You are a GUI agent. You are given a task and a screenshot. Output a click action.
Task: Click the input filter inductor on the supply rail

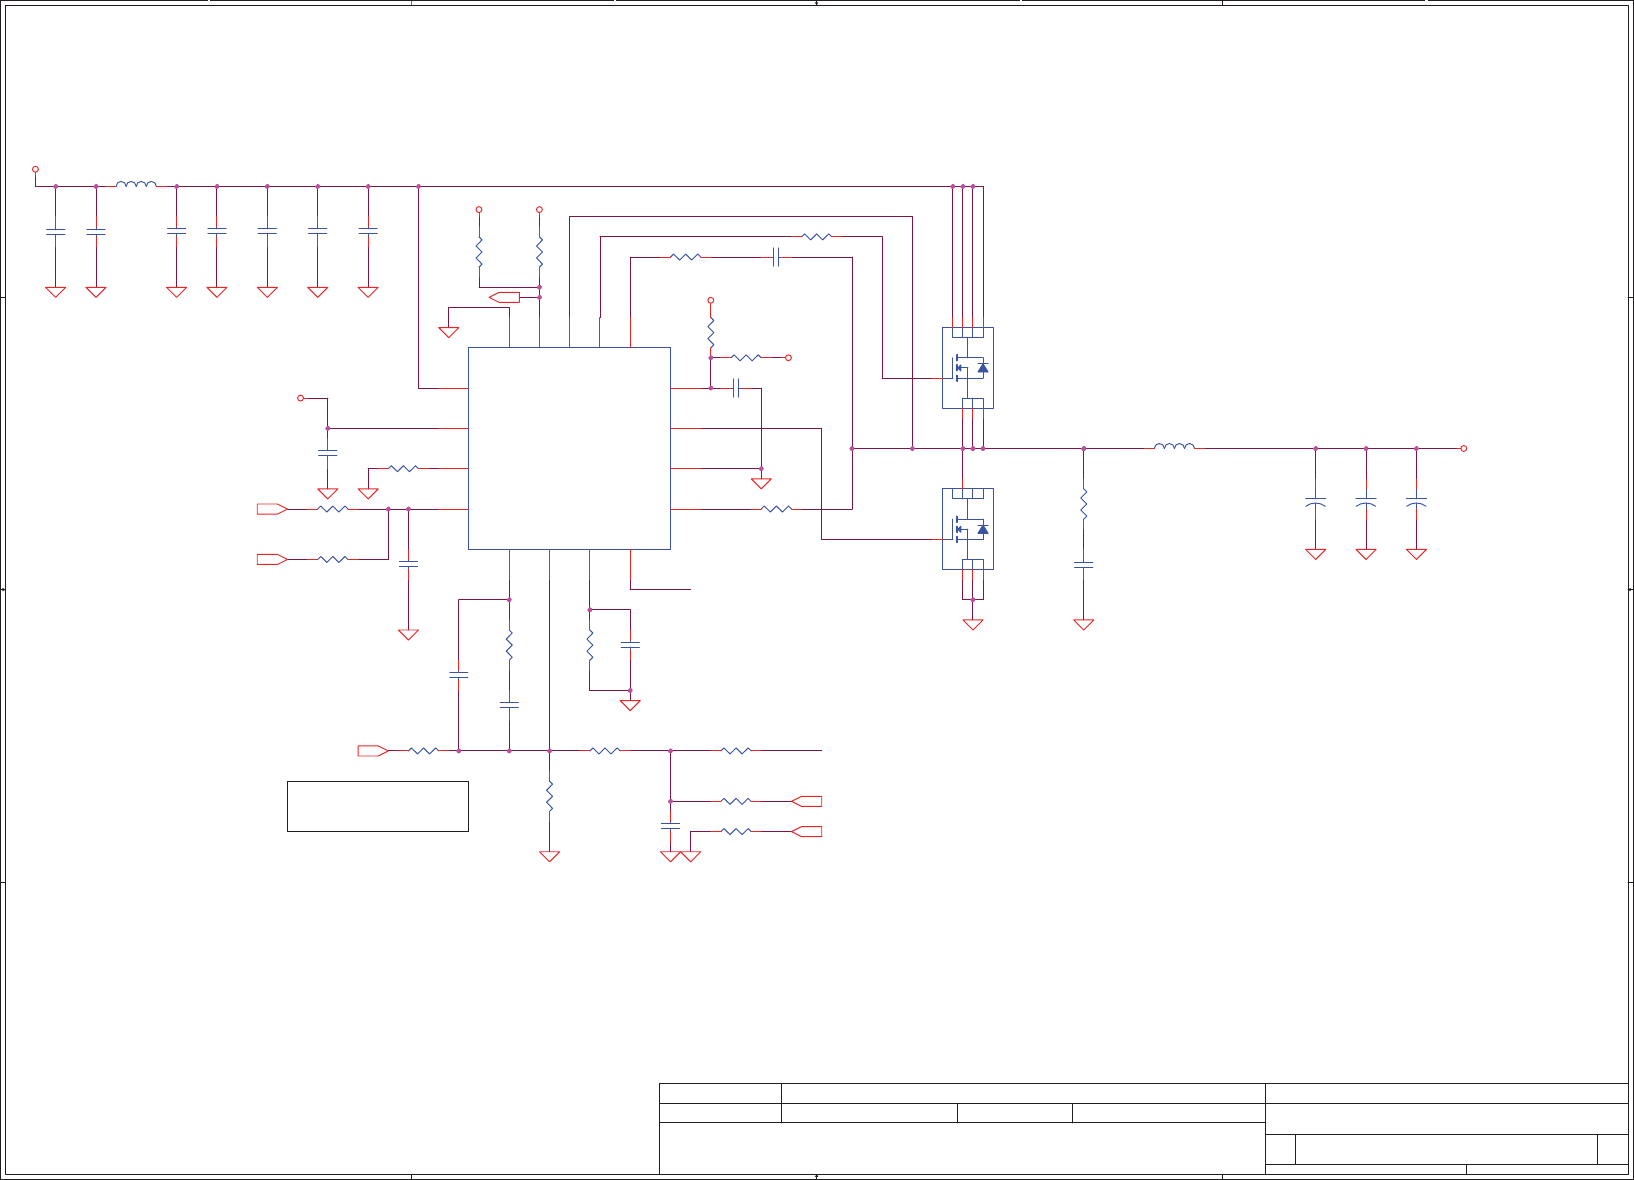click(136, 184)
